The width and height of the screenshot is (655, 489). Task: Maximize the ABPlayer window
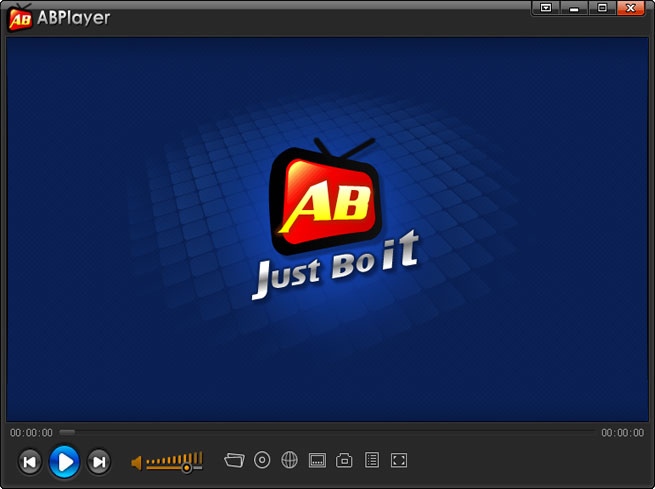coord(602,8)
